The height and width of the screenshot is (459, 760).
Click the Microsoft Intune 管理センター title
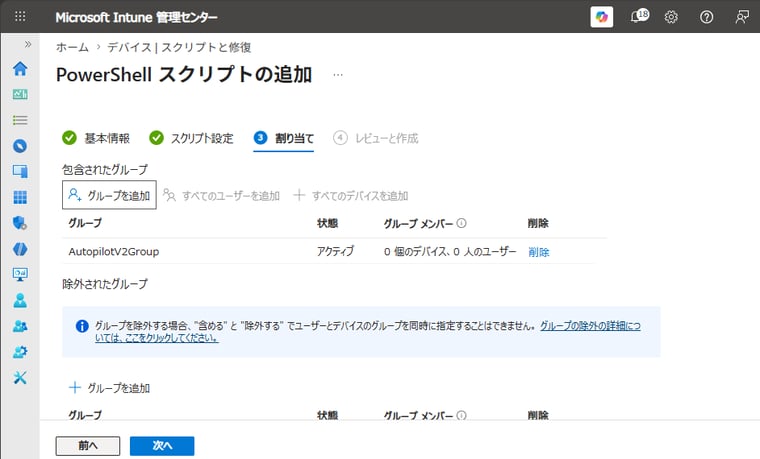click(136, 17)
